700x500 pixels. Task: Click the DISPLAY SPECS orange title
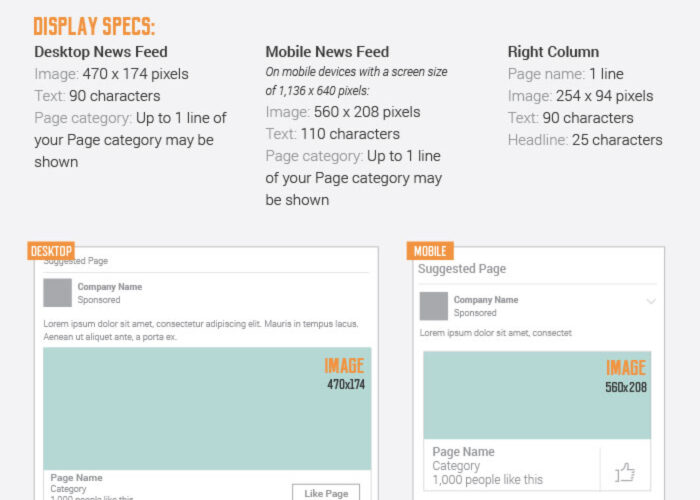pos(94,26)
